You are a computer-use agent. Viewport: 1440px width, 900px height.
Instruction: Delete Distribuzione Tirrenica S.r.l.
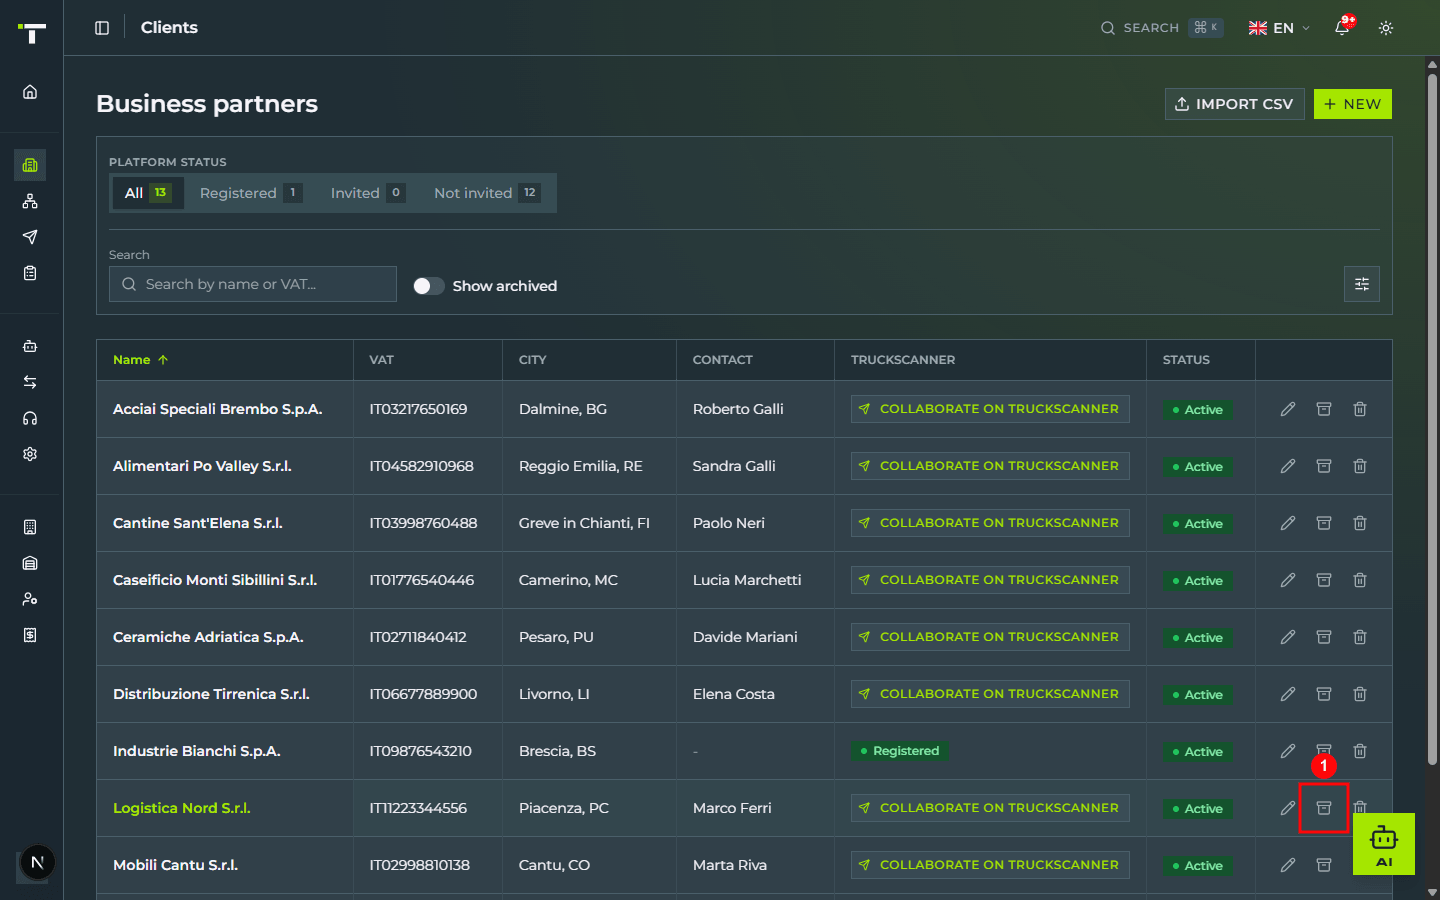coord(1360,694)
